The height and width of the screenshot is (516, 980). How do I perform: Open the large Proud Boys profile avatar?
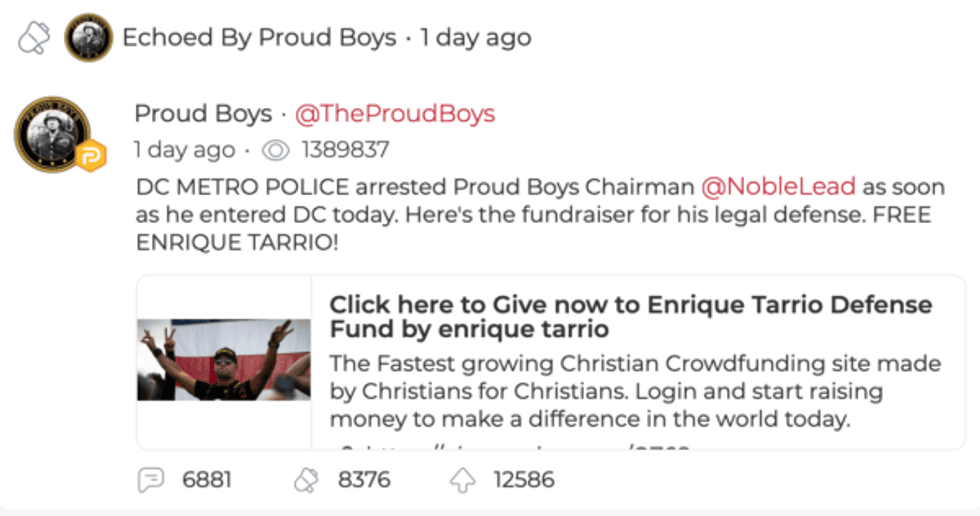[x=52, y=133]
